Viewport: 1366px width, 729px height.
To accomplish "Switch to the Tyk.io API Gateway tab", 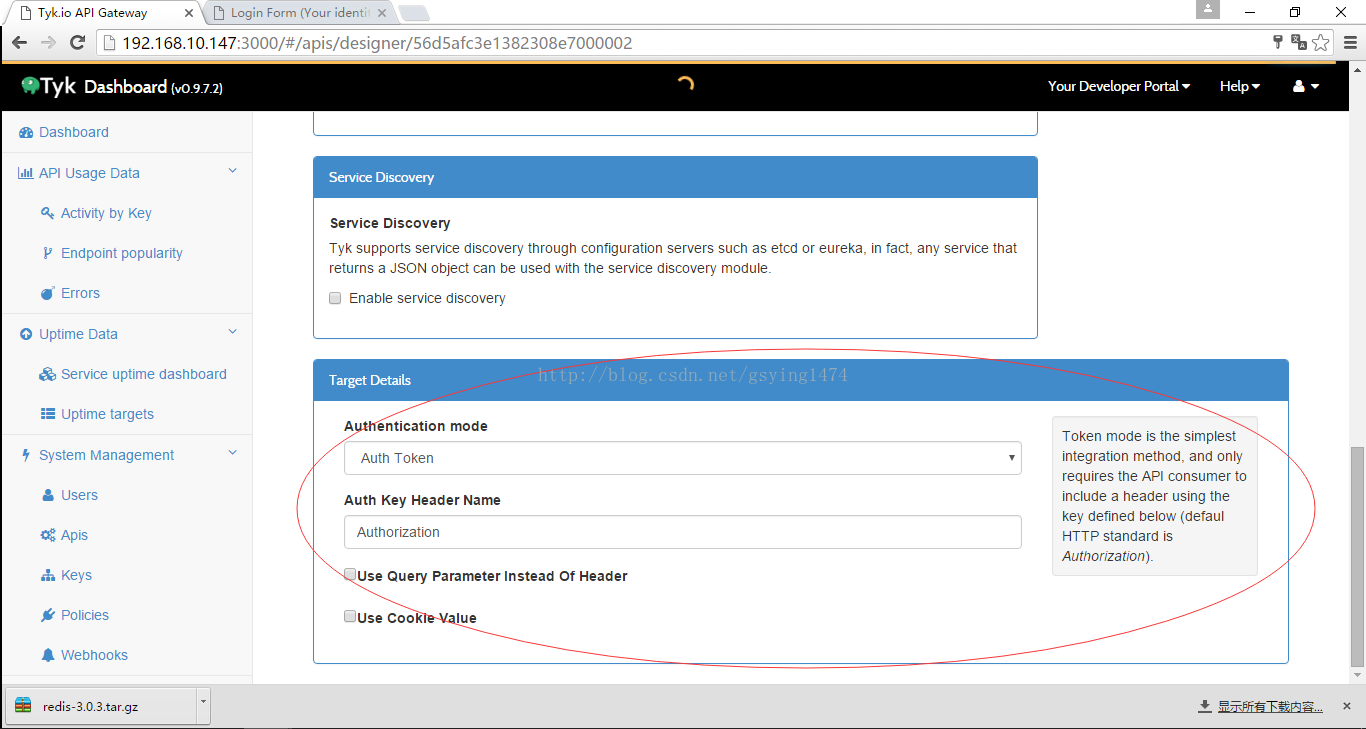I will coord(103,13).
